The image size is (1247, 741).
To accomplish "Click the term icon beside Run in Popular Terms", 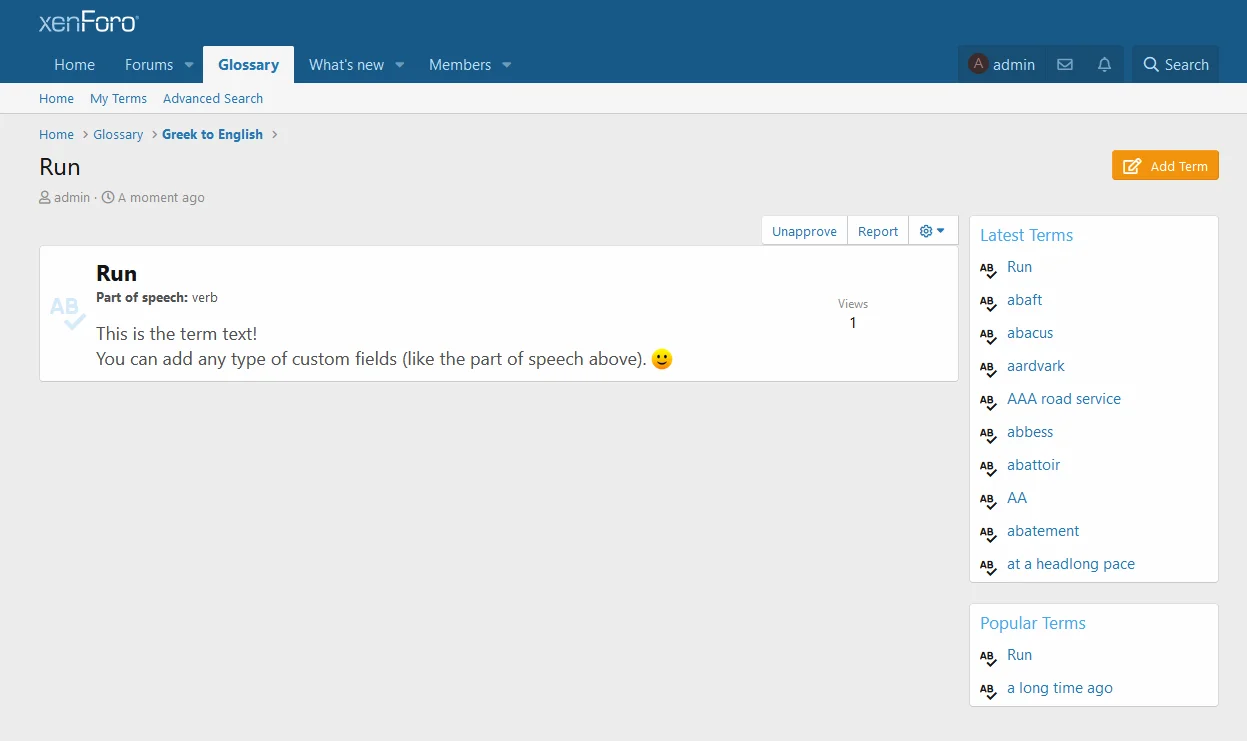I will 988,656.
